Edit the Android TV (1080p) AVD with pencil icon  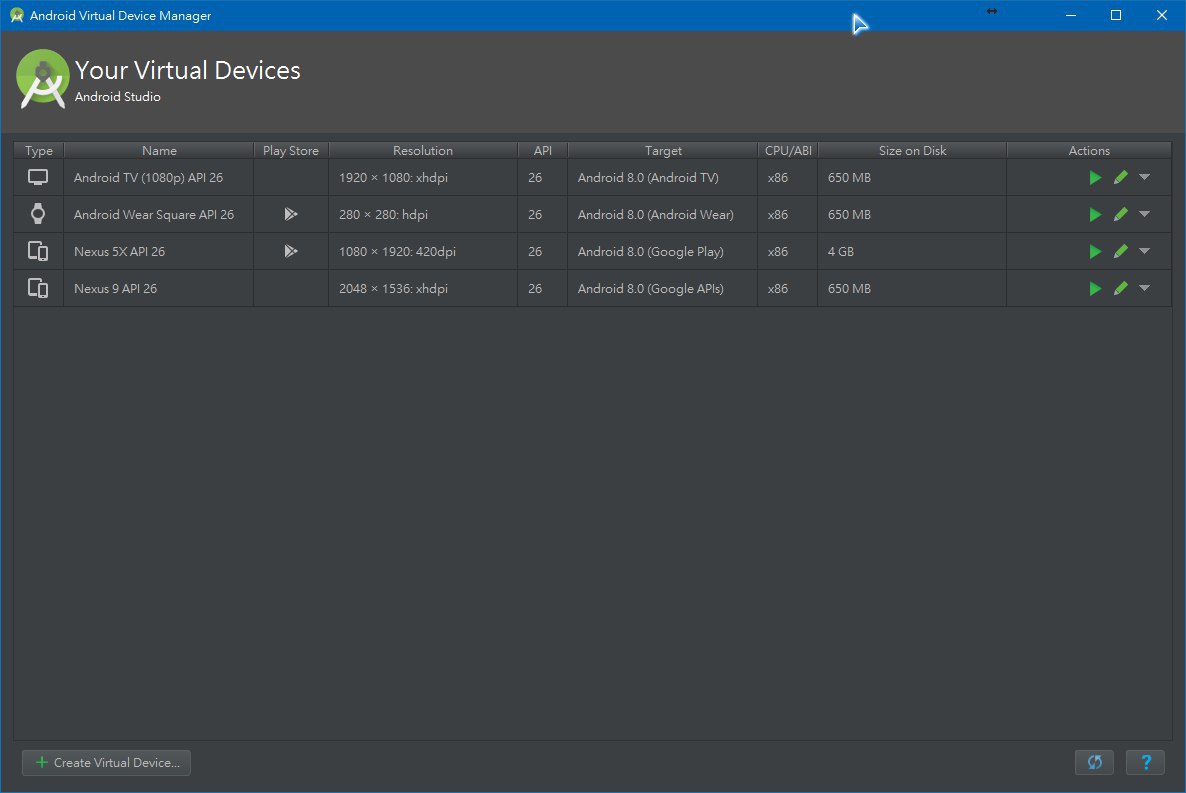1120,178
